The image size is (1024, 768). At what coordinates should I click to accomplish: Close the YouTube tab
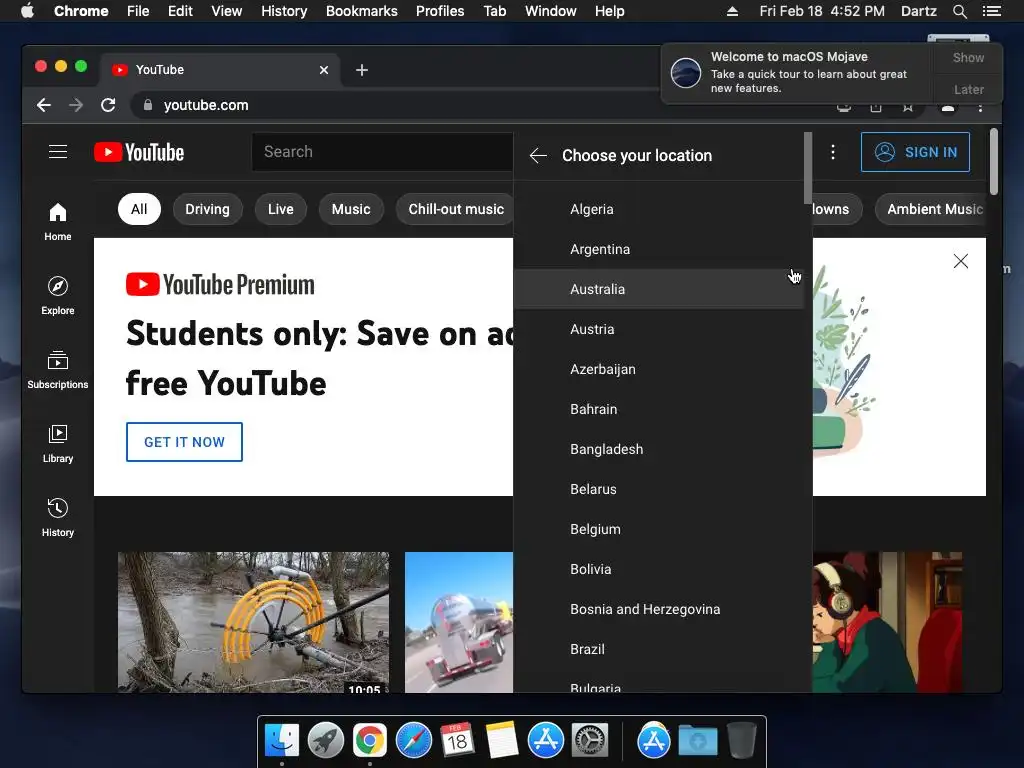click(x=324, y=70)
